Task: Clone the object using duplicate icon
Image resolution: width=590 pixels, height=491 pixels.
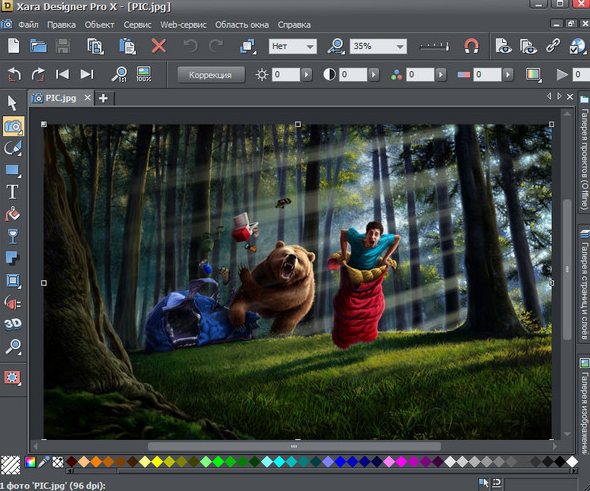Action: [248, 46]
